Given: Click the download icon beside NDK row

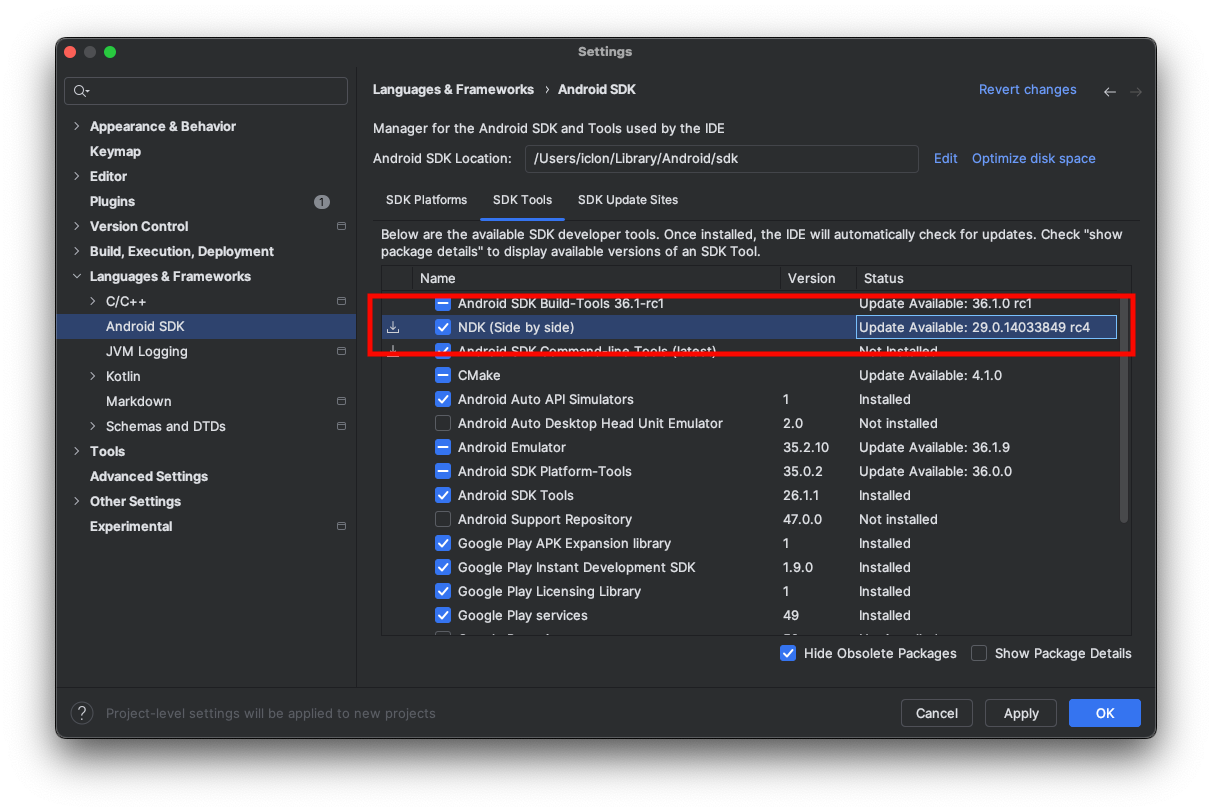Looking at the screenshot, I should click(x=393, y=327).
